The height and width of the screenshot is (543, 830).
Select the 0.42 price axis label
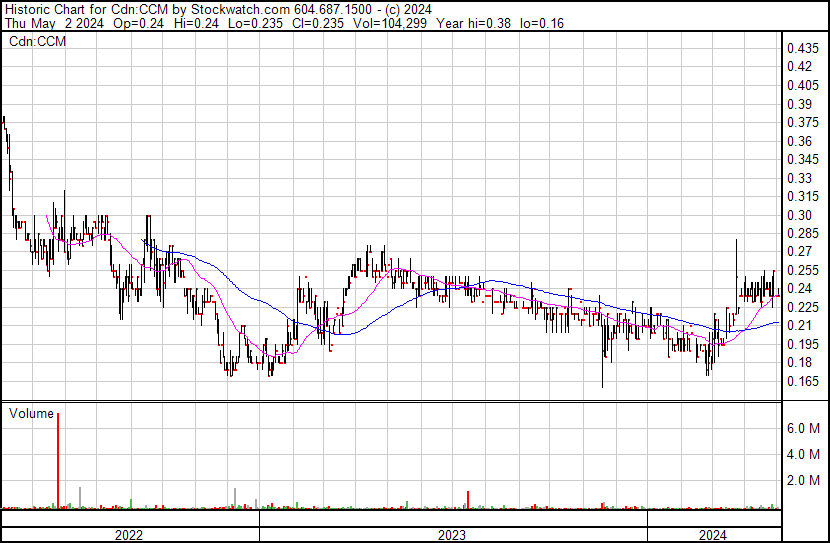pyautogui.click(x=799, y=67)
